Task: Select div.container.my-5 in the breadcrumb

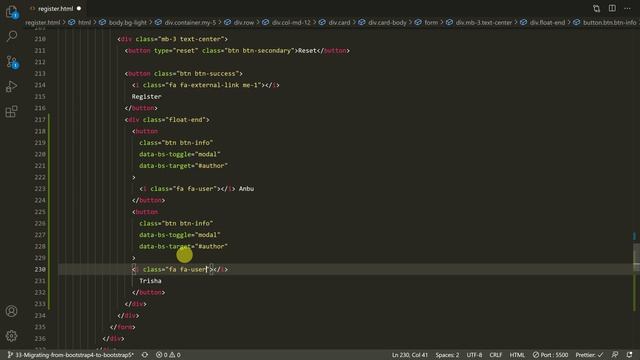Action: click(190, 22)
